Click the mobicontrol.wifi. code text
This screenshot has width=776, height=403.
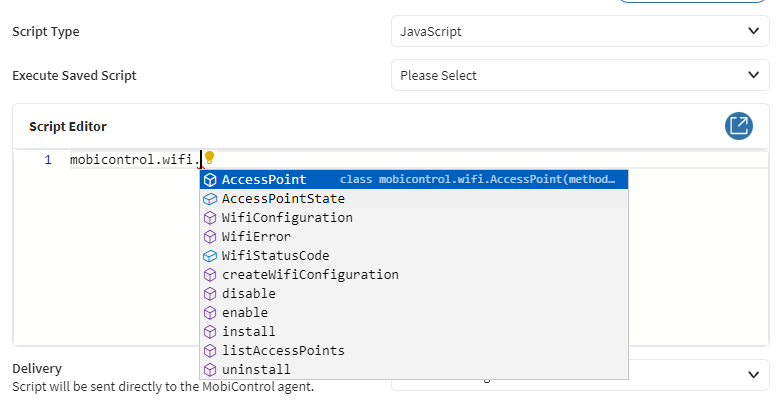pyautogui.click(x=134, y=160)
